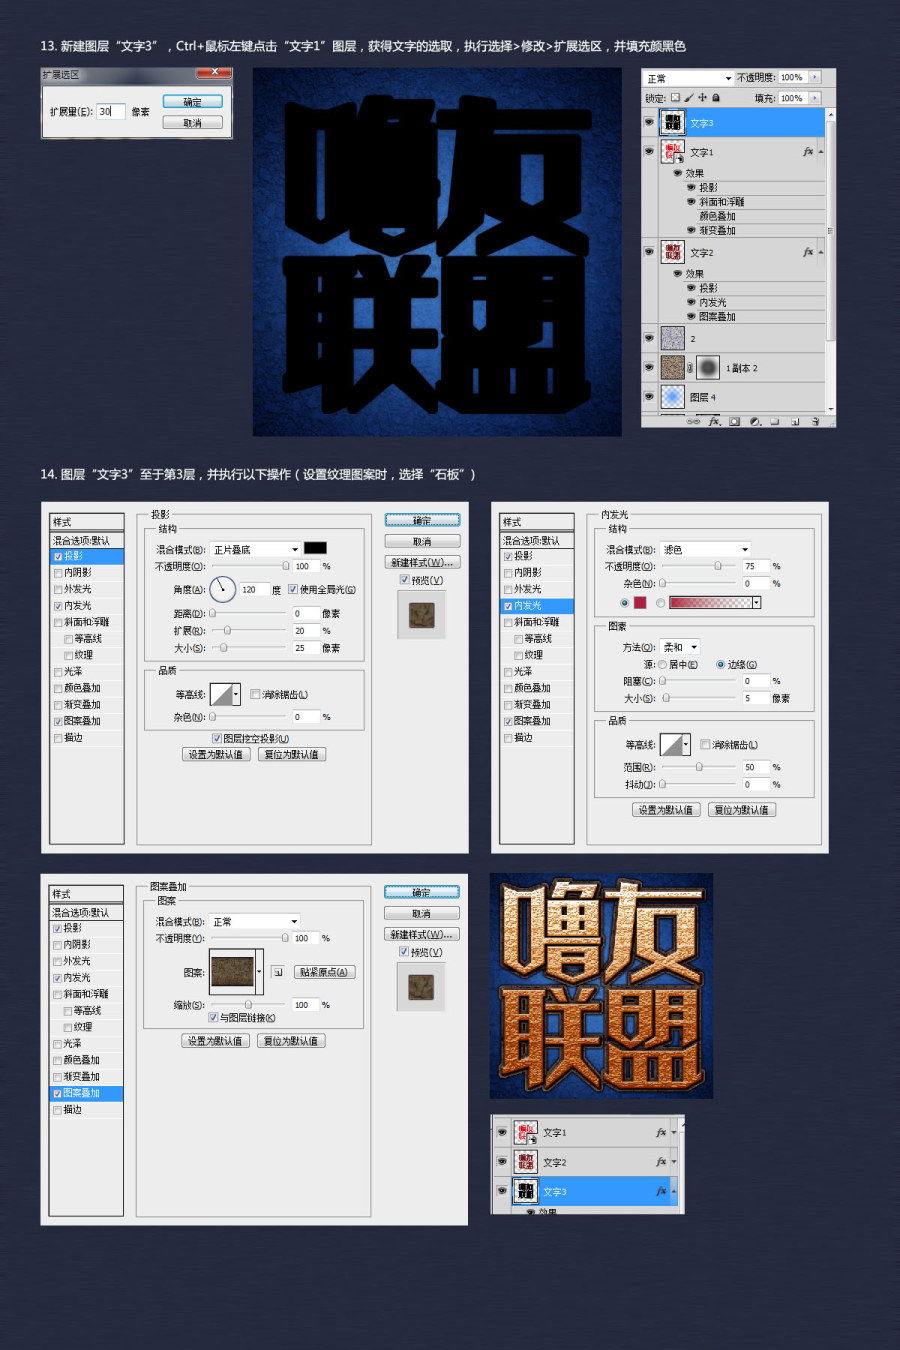
Task: Click the 扩展量 input field showing 30
Action: click(110, 111)
